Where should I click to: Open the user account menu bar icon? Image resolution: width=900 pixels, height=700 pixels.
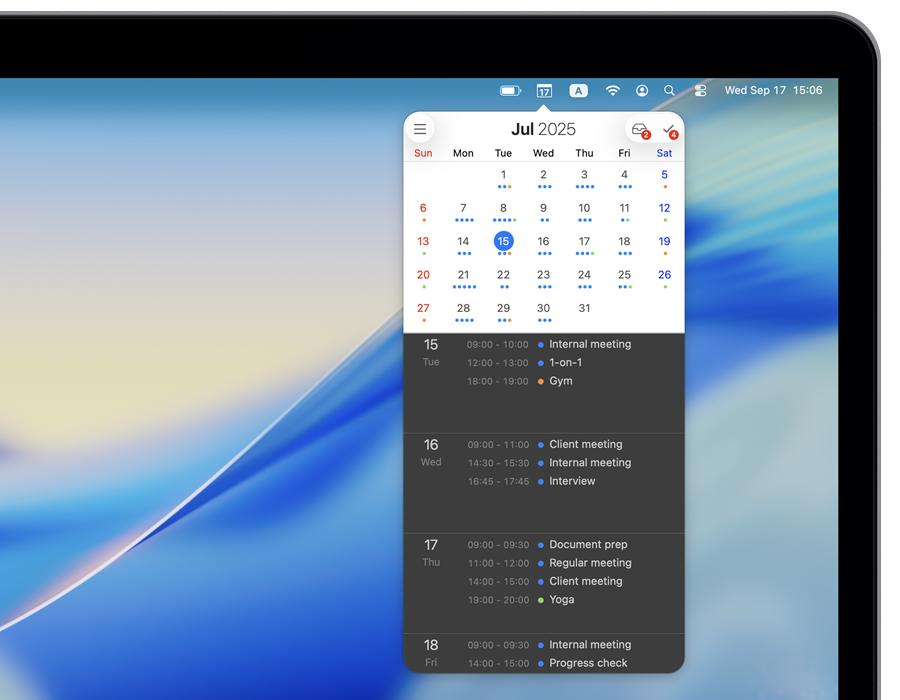pos(642,91)
